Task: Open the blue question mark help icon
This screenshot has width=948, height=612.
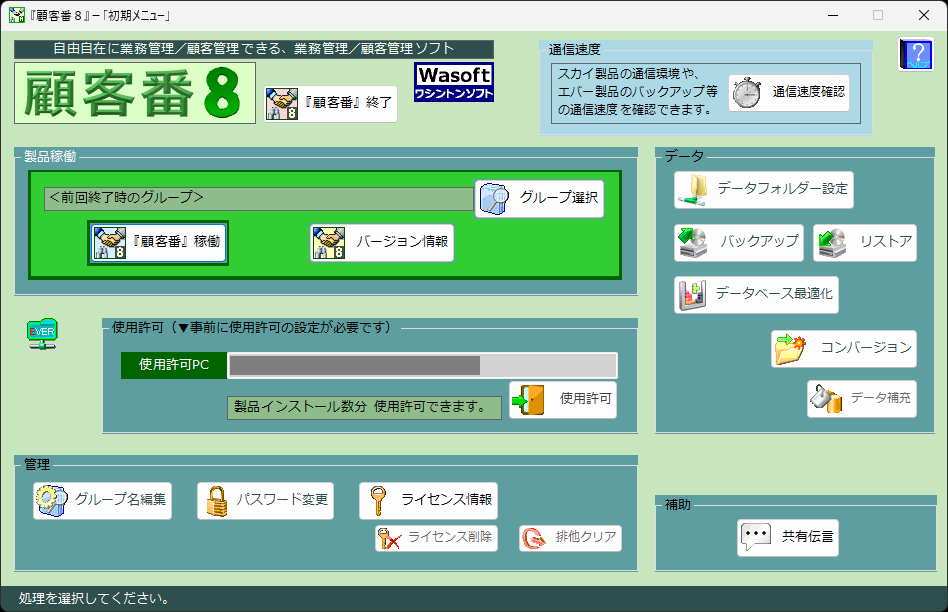Action: pyautogui.click(x=915, y=54)
